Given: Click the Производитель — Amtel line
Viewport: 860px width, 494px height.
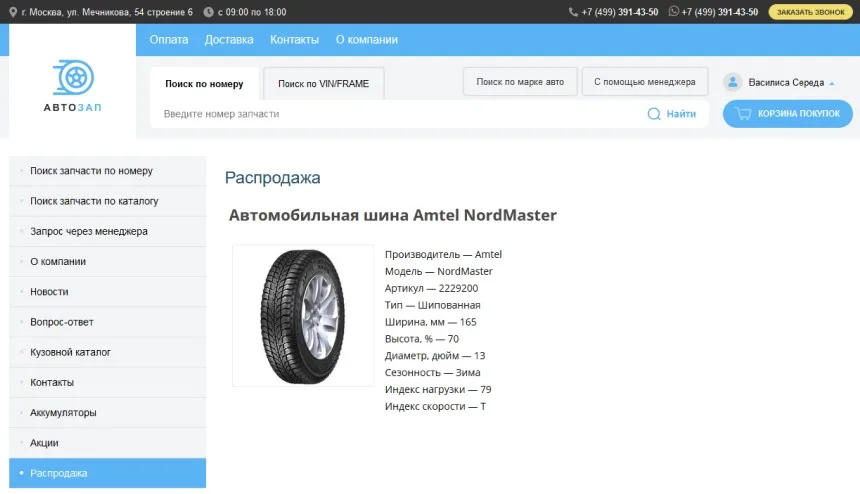Looking at the screenshot, I should click(x=443, y=254).
